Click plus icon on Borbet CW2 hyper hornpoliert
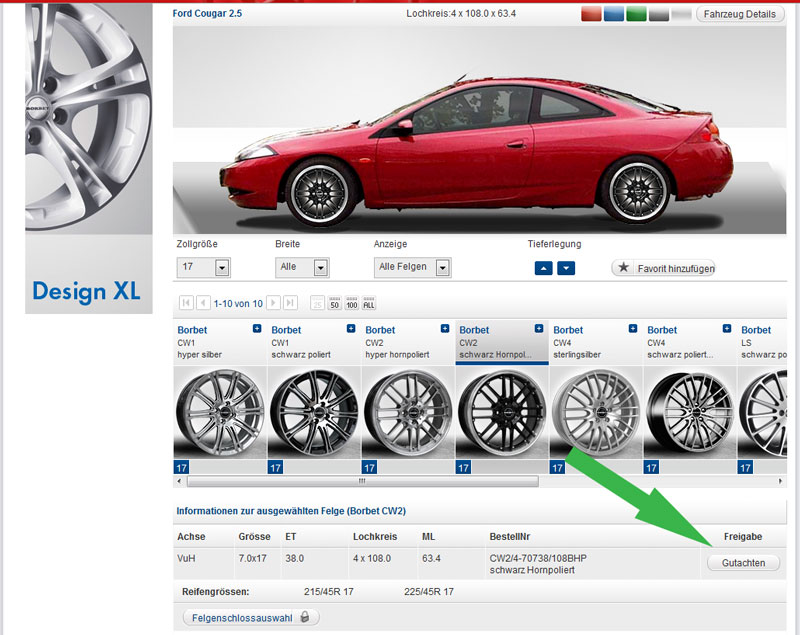Screen dimensions: 800x635 445,328
